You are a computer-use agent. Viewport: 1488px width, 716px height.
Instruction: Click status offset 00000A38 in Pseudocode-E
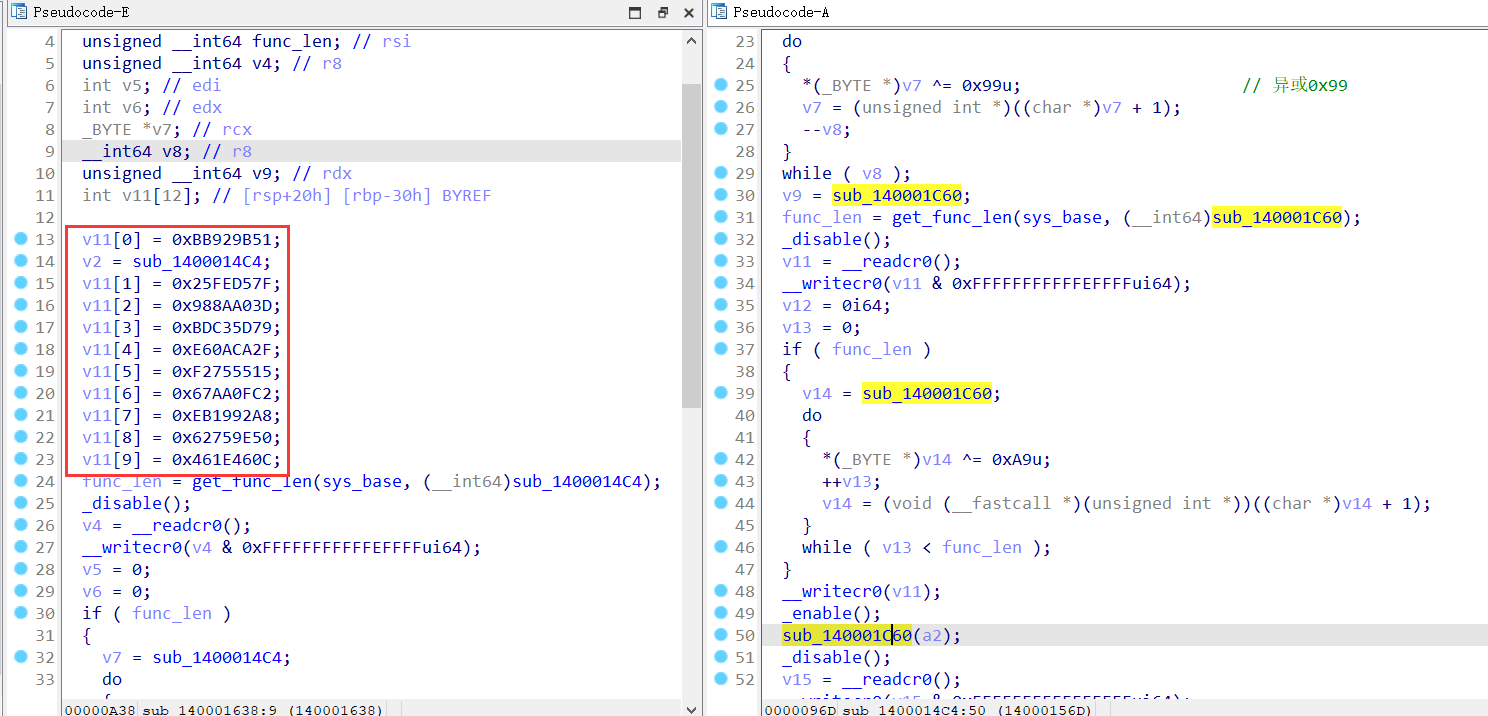click(98, 708)
